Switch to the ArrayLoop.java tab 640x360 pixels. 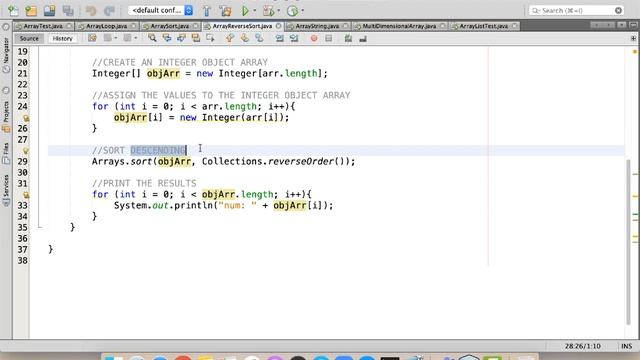(x=107, y=26)
